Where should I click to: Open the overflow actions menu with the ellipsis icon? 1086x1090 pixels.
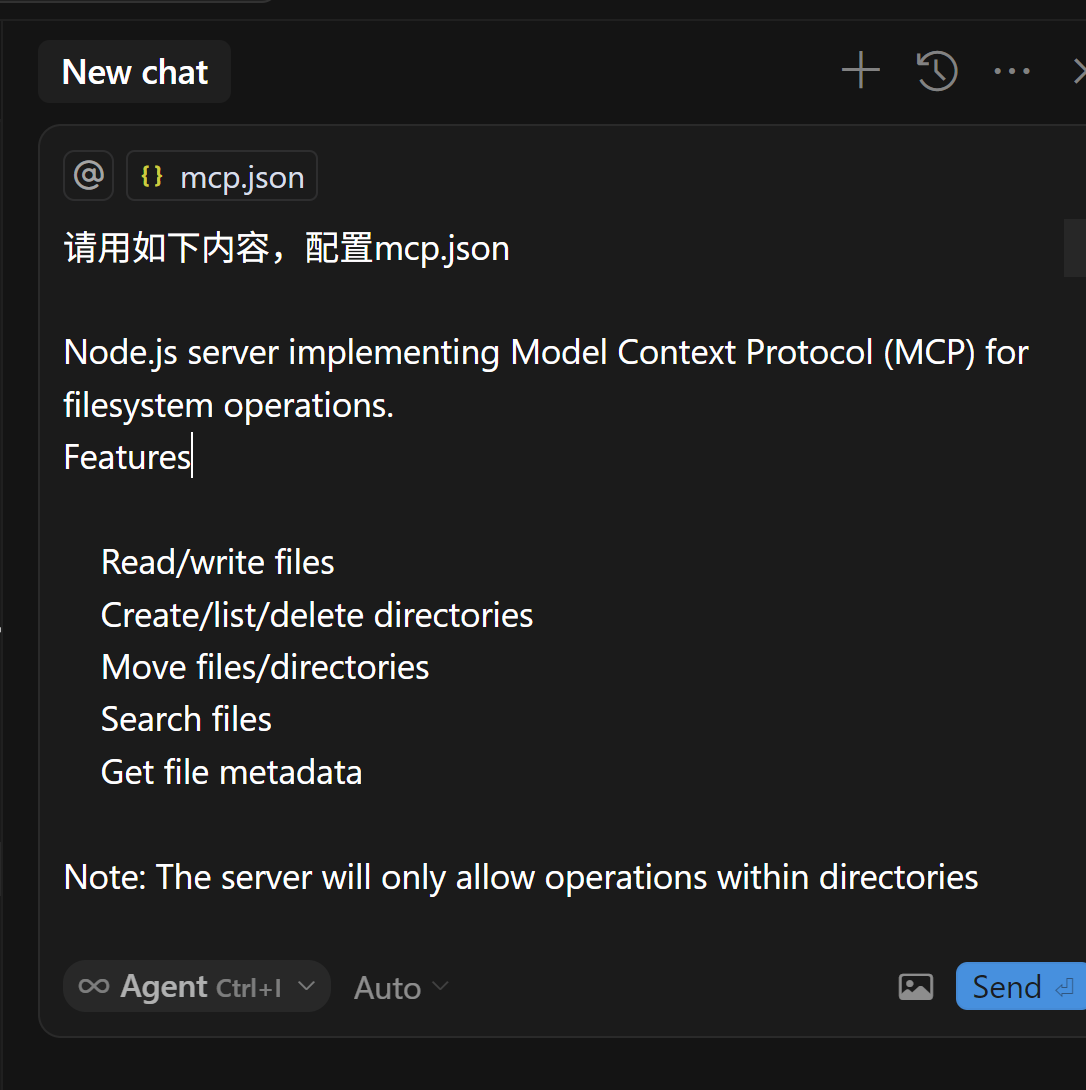click(x=1011, y=70)
